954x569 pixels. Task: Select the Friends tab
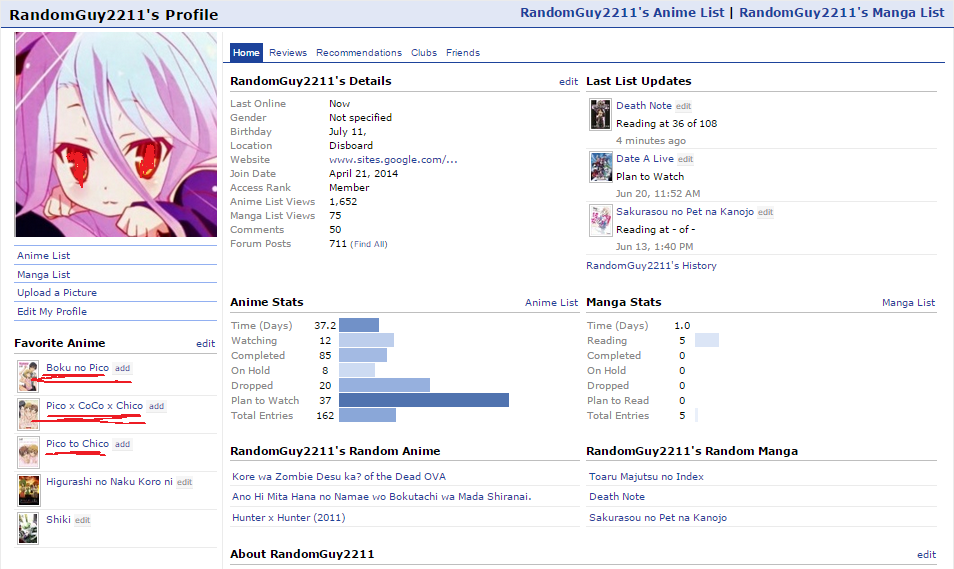(463, 53)
